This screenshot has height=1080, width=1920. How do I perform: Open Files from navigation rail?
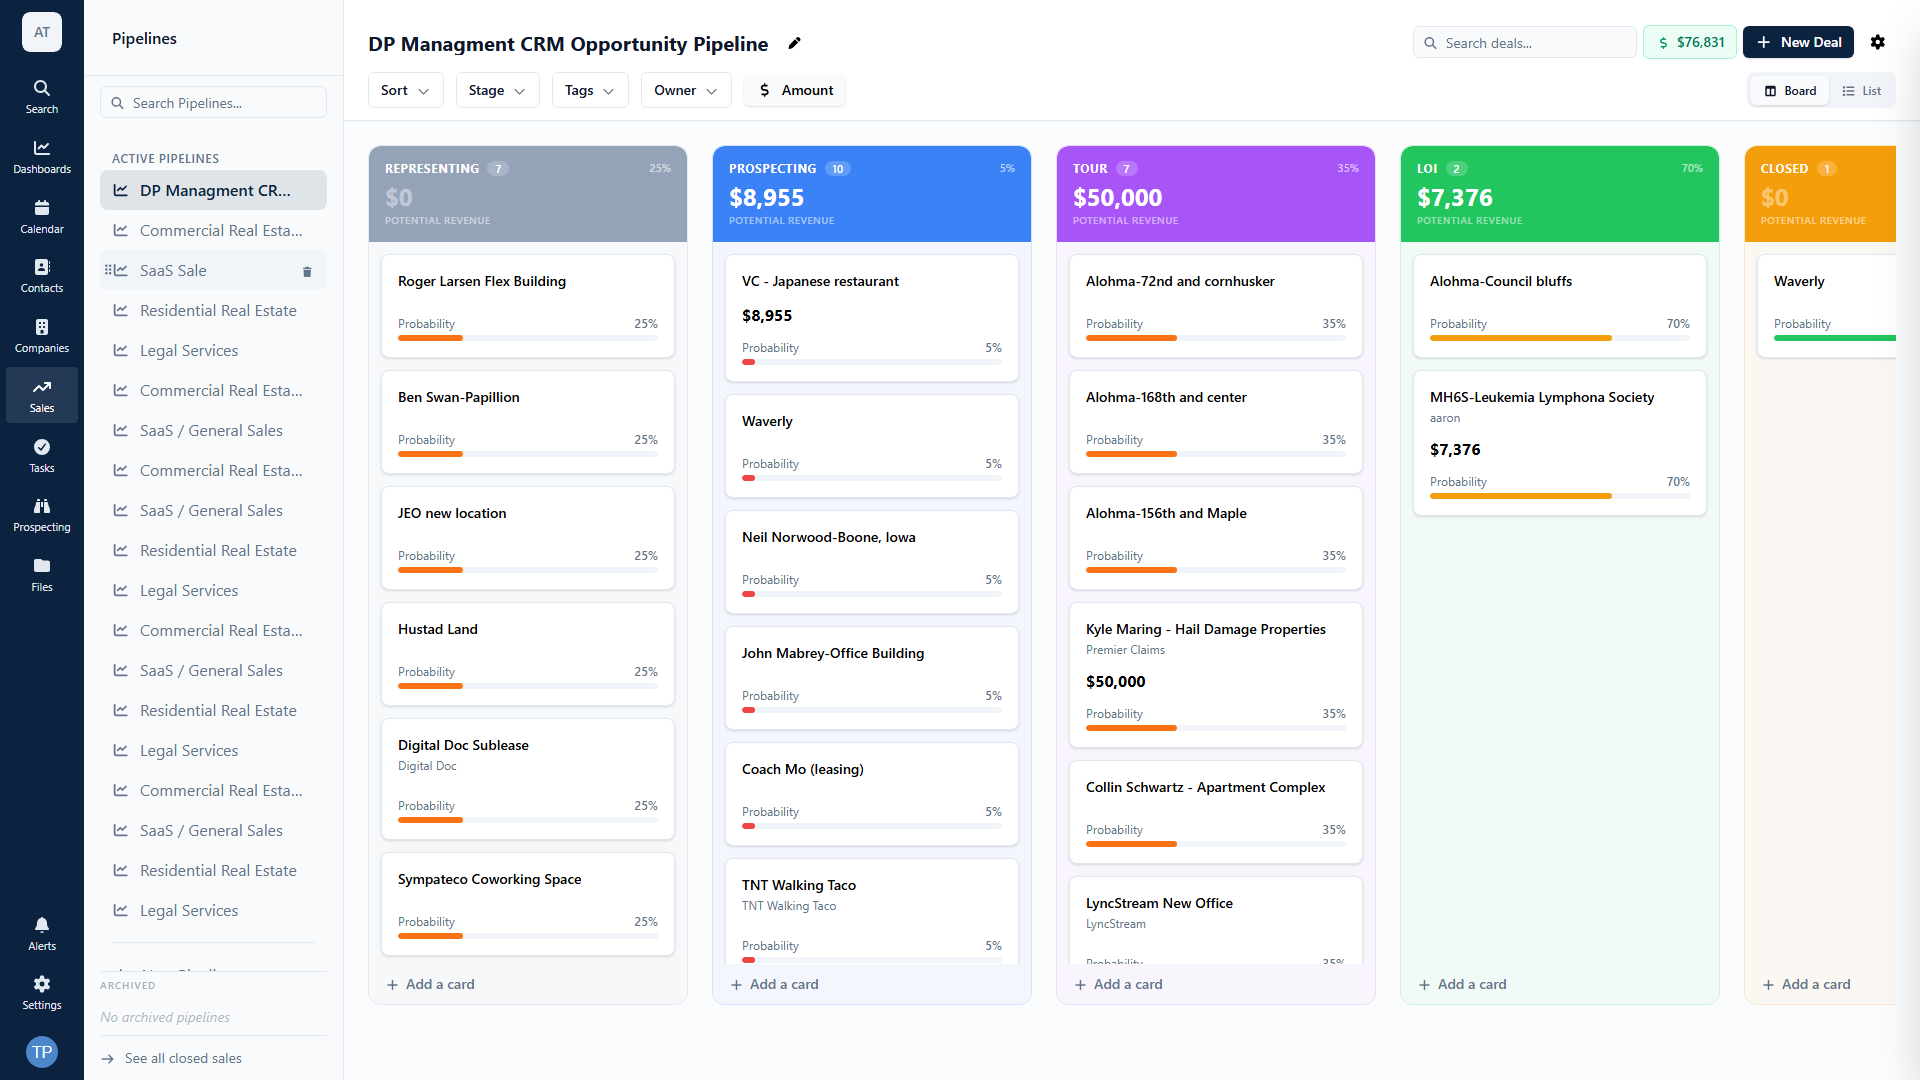tap(41, 575)
